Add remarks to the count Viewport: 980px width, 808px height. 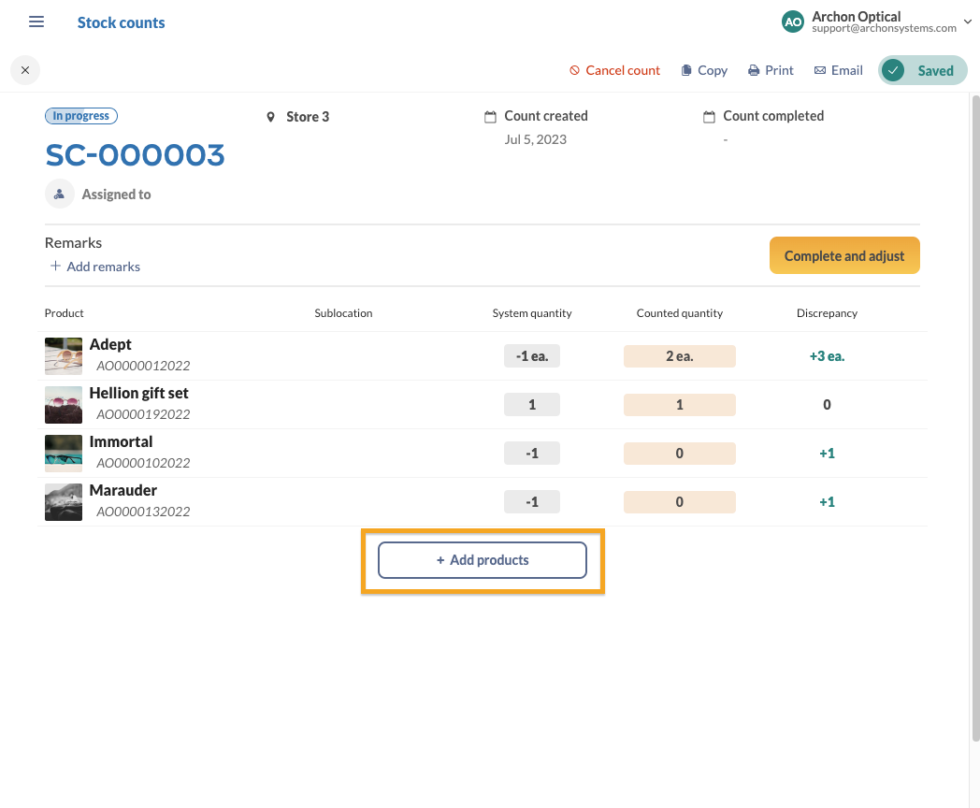(95, 266)
